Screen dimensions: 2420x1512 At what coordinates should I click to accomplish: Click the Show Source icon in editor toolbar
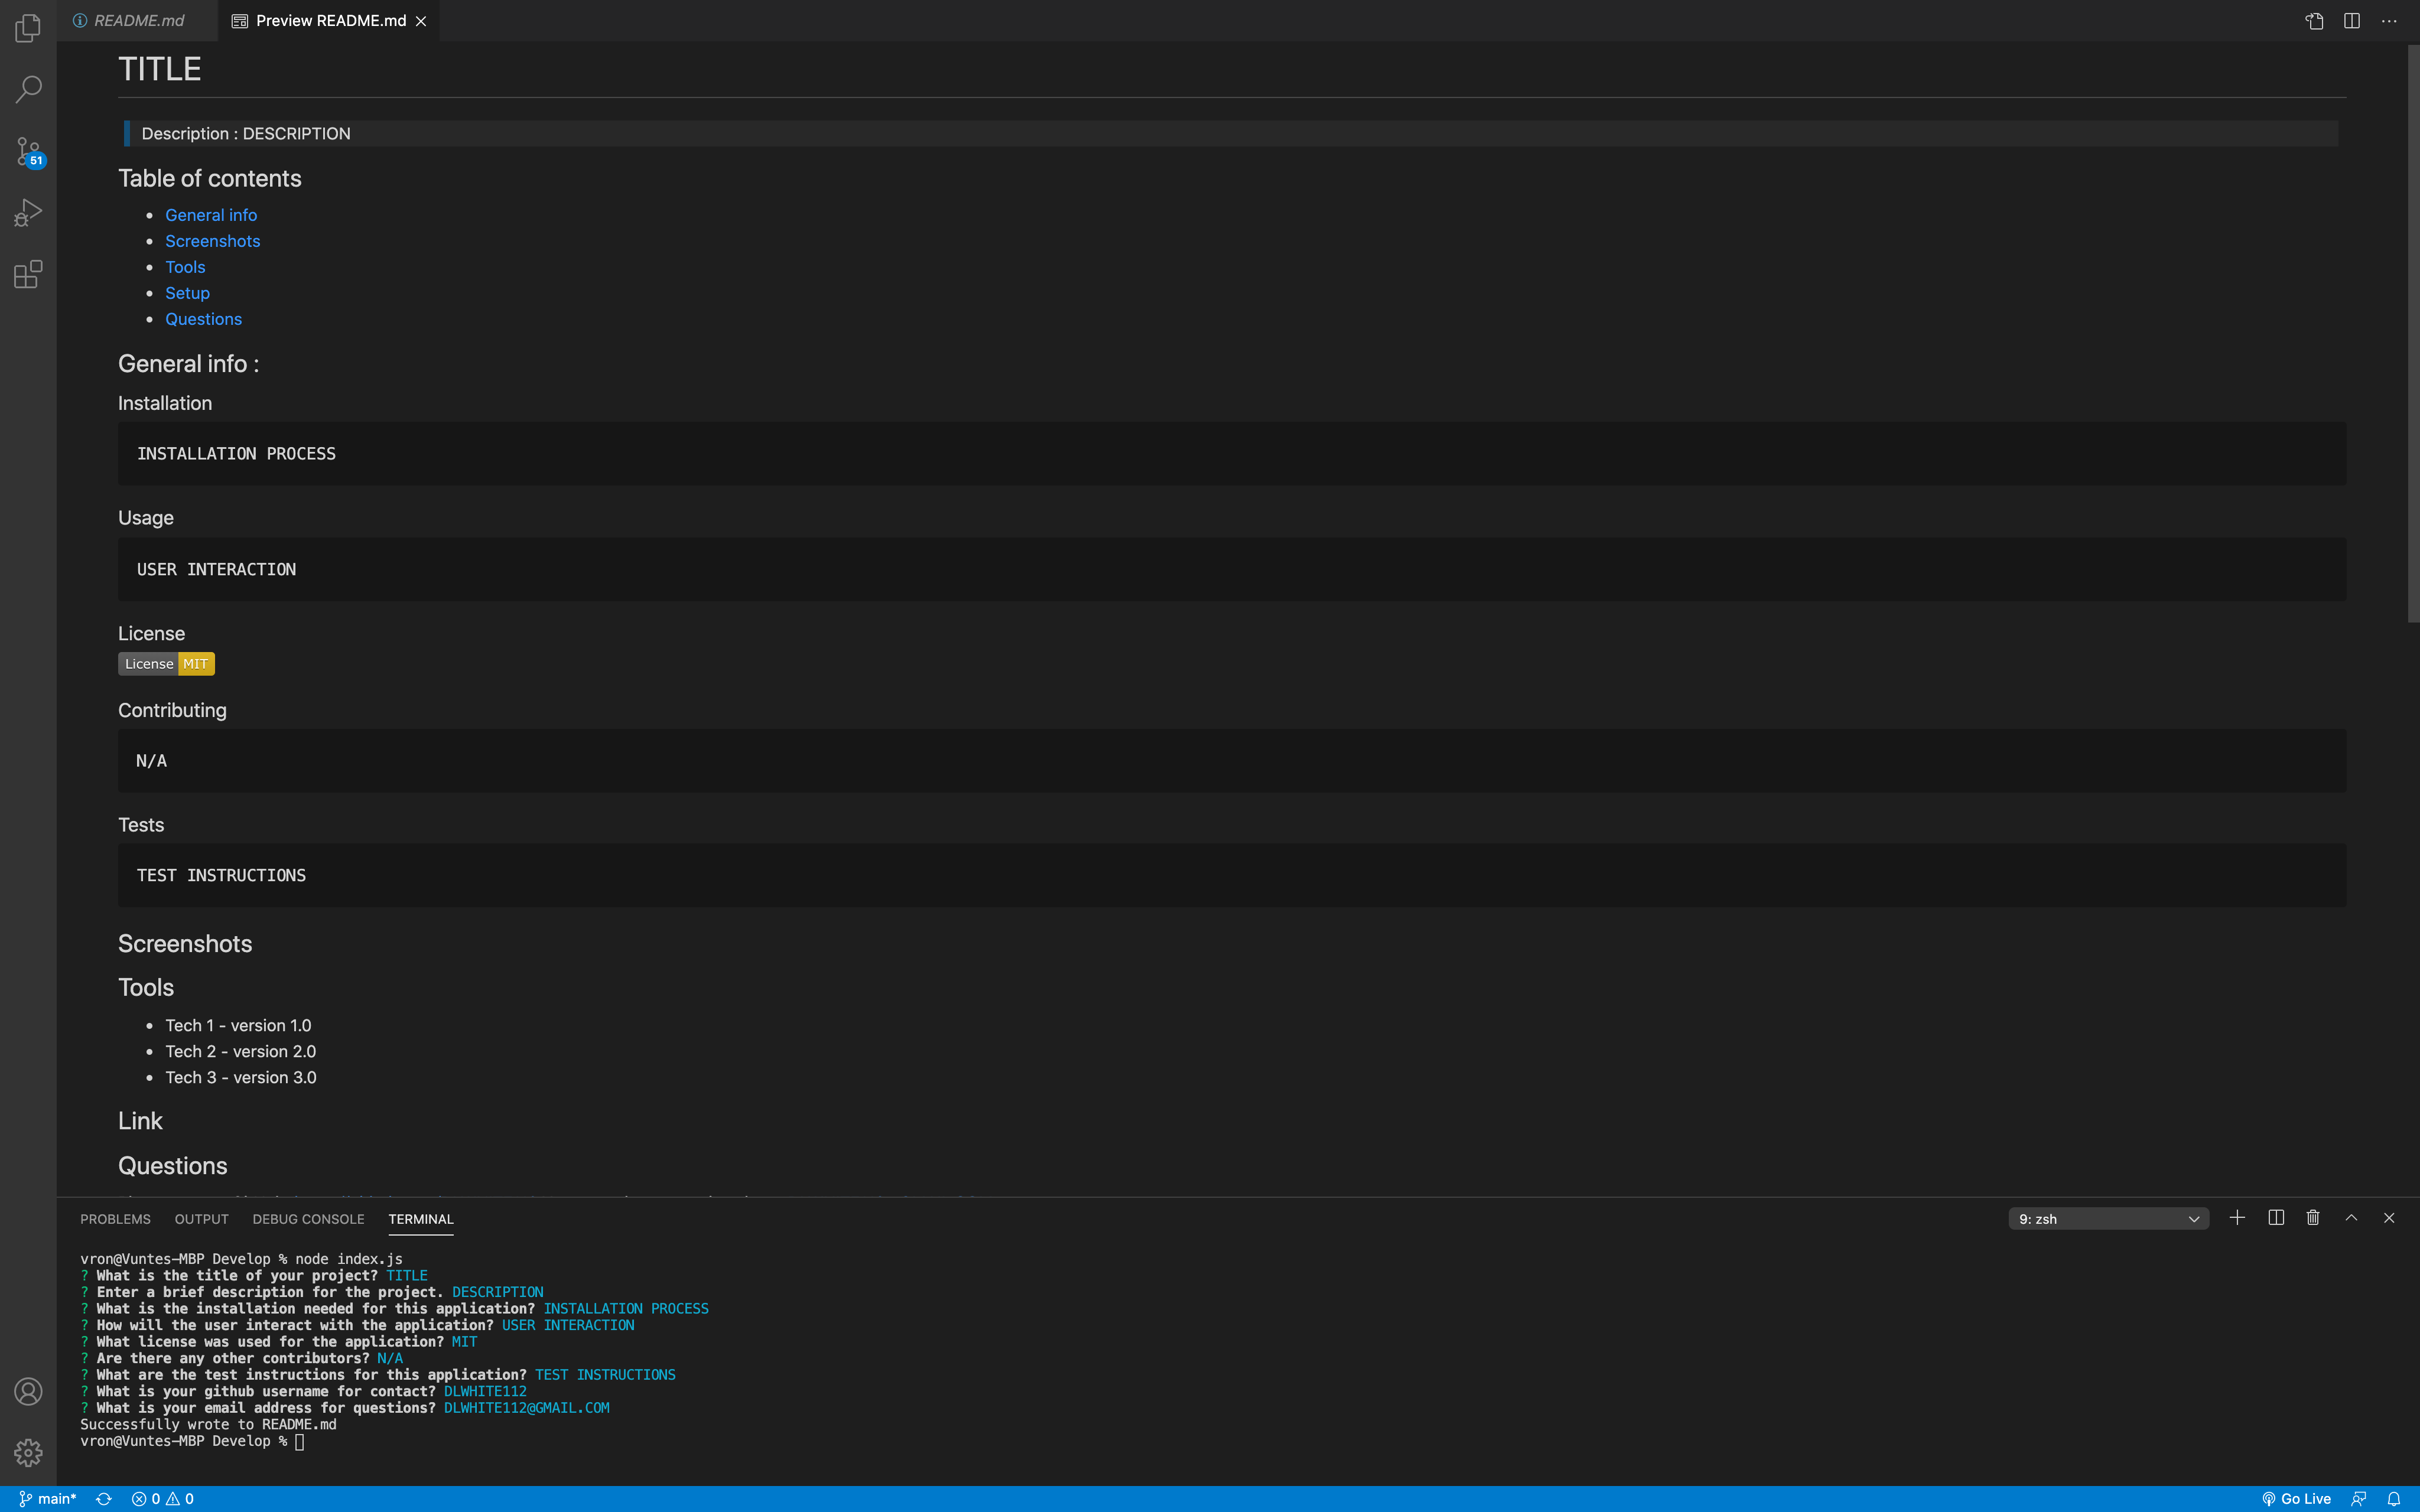[x=2314, y=21]
